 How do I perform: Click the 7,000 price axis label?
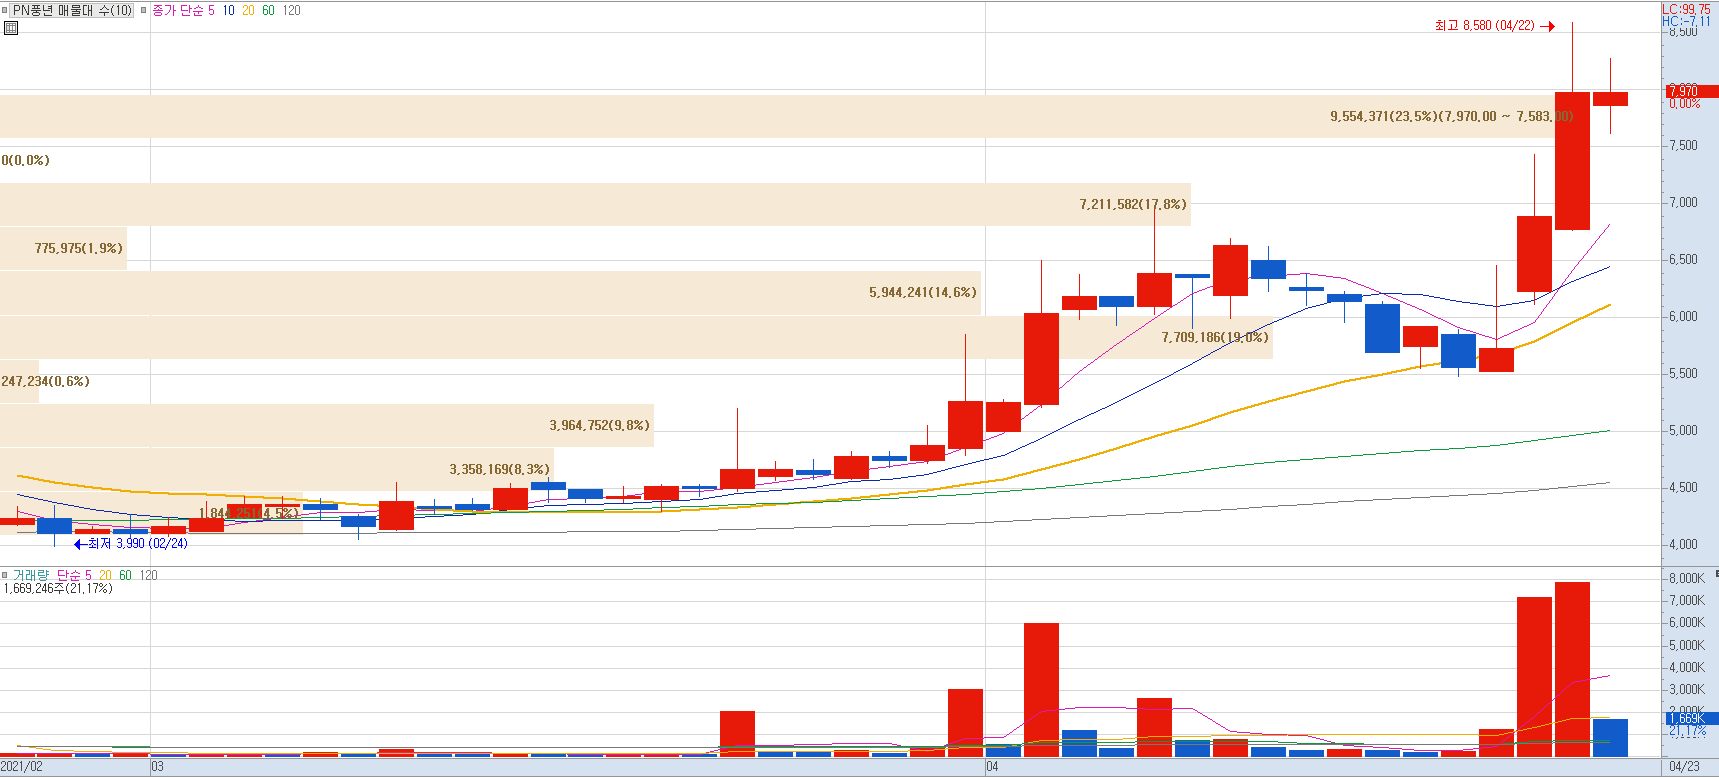(x=1683, y=202)
